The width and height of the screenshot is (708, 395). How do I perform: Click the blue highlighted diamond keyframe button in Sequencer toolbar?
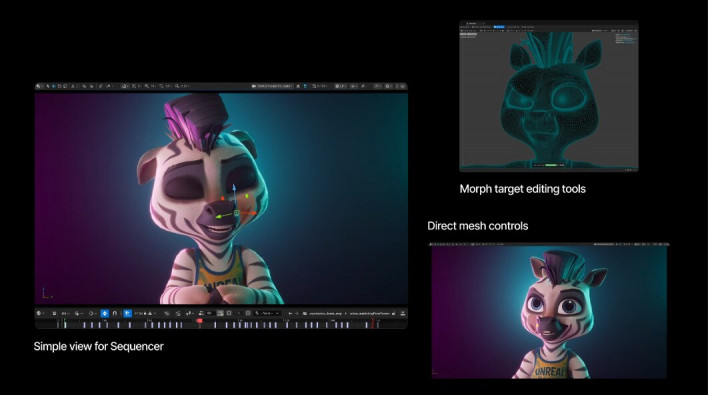[105, 313]
